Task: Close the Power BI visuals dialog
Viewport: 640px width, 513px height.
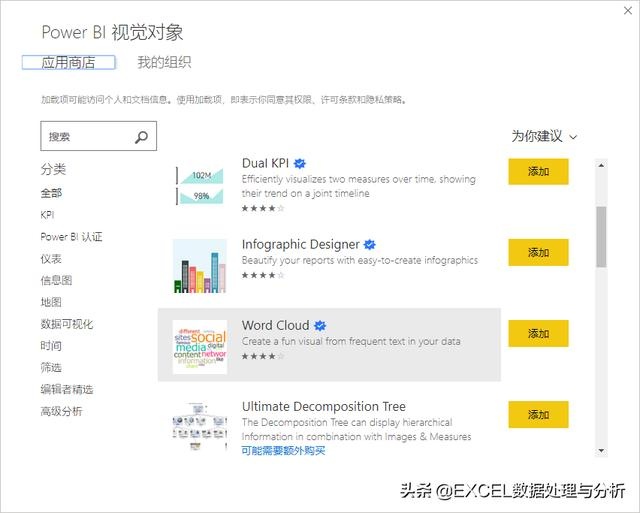Action: [628, 11]
